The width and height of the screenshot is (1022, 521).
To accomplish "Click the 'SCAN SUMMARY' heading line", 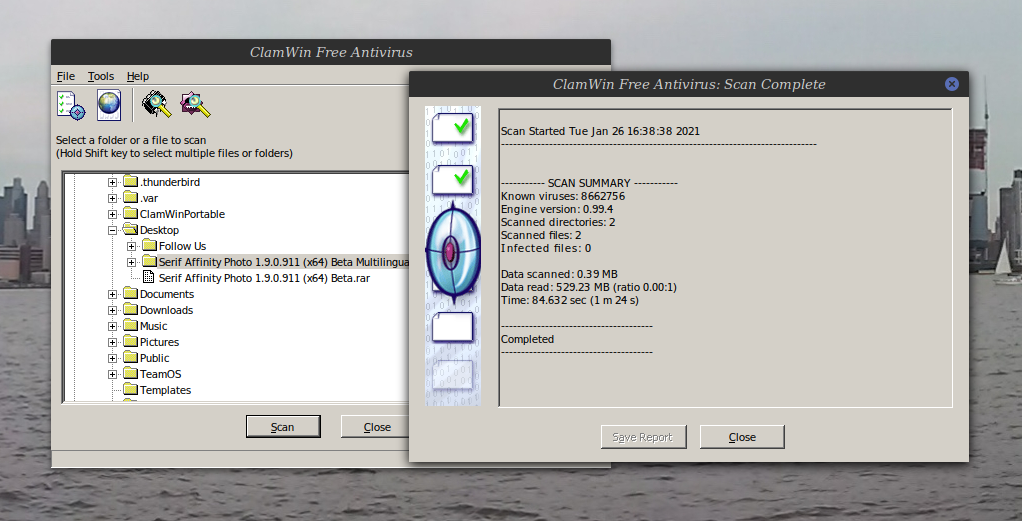I will [589, 183].
